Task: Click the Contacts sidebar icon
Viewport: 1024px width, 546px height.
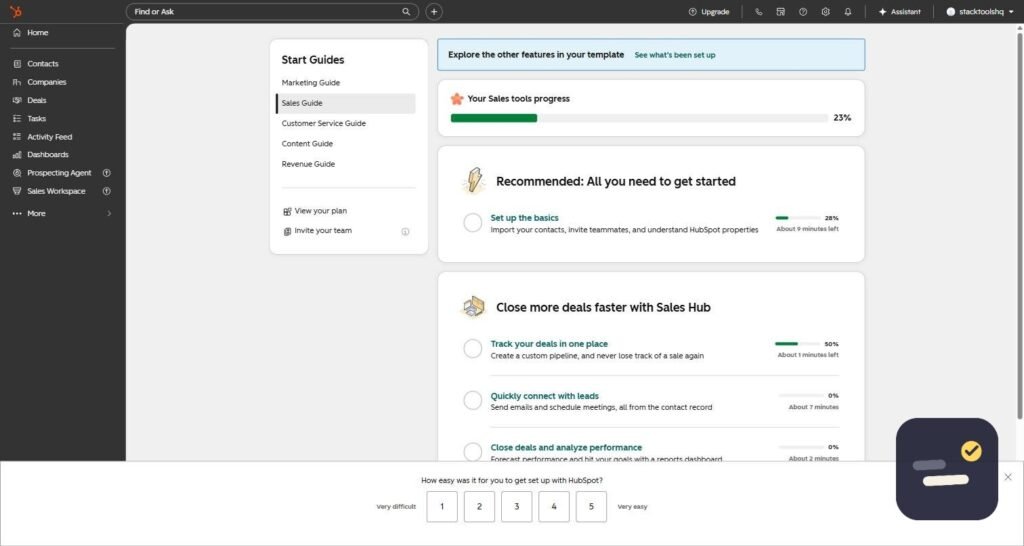Action: [x=17, y=63]
